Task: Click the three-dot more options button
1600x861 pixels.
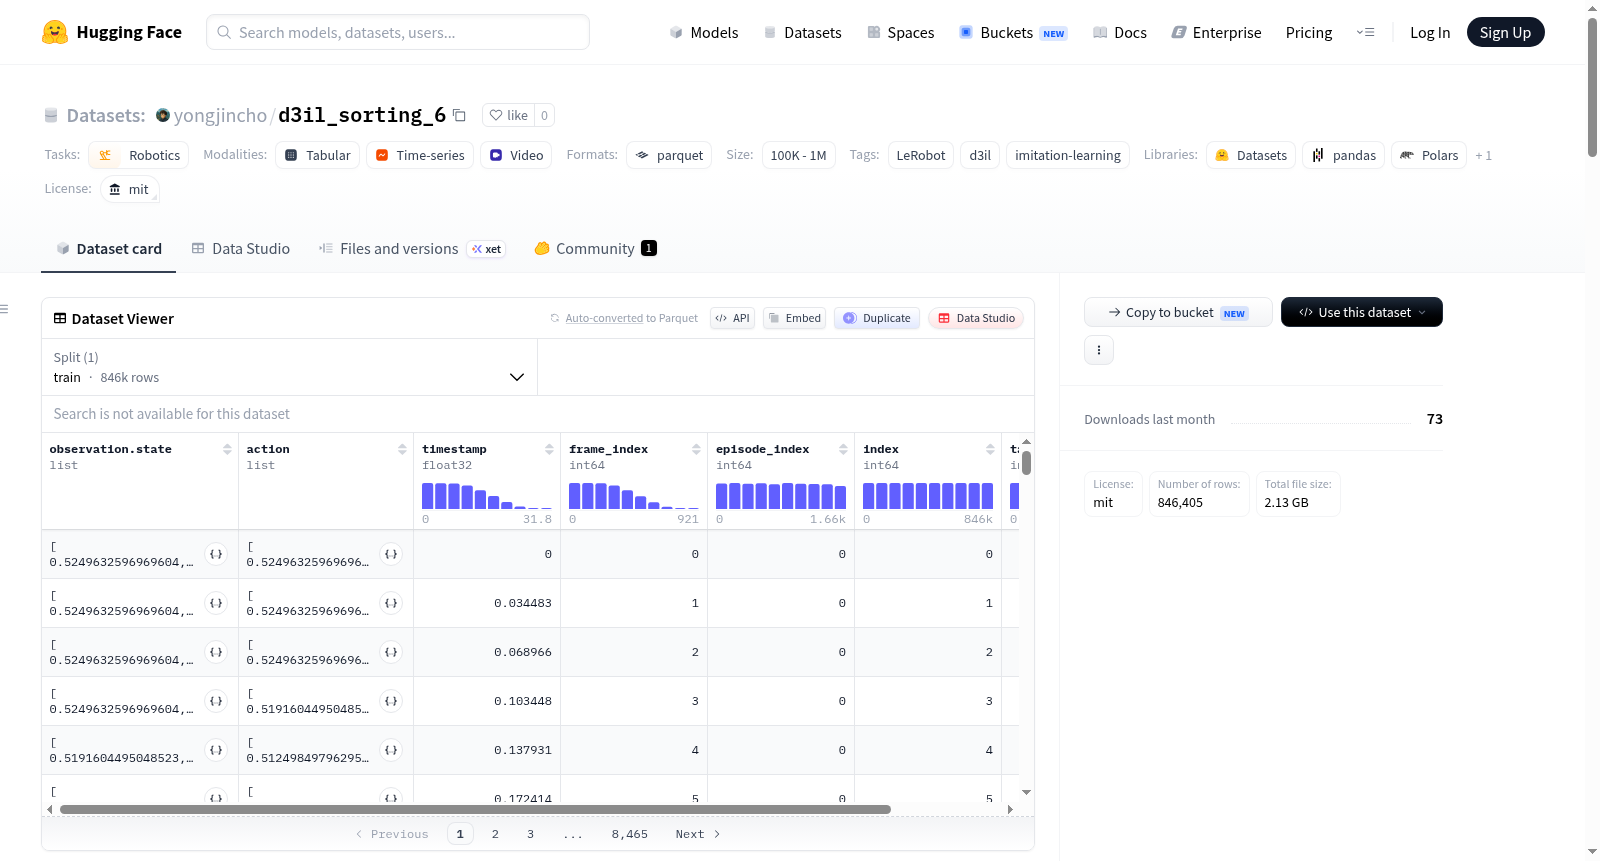Action: (x=1099, y=350)
